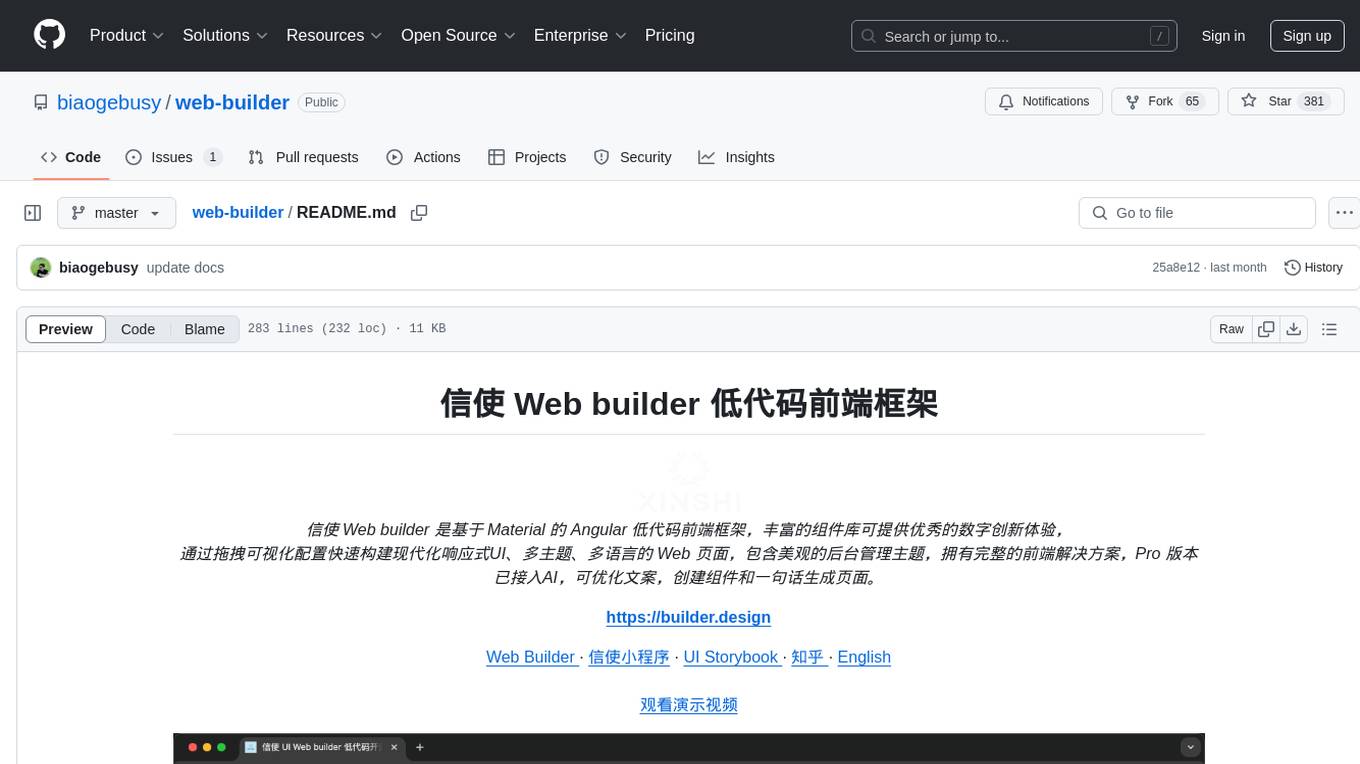Image resolution: width=1360 pixels, height=764 pixels.
Task: Download the raw file icon
Action: pos(1293,329)
